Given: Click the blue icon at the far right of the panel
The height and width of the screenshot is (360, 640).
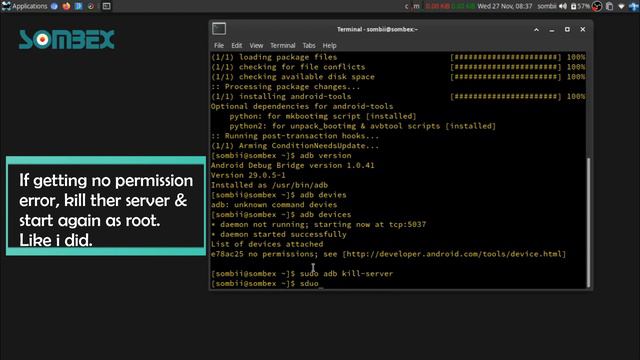Looking at the screenshot, I should 634,6.
